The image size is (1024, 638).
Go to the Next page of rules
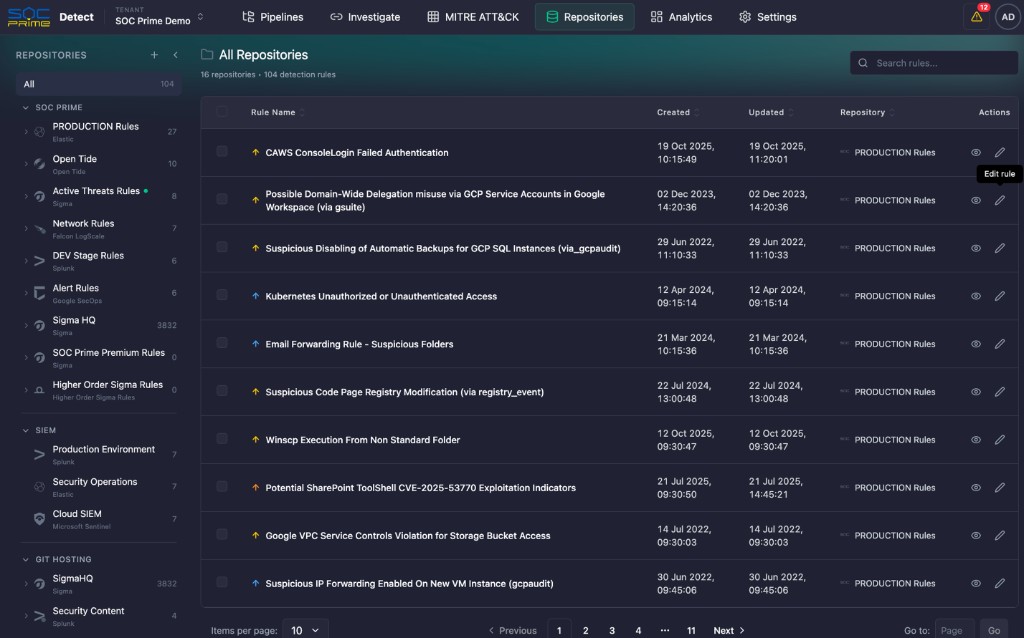(x=729, y=630)
